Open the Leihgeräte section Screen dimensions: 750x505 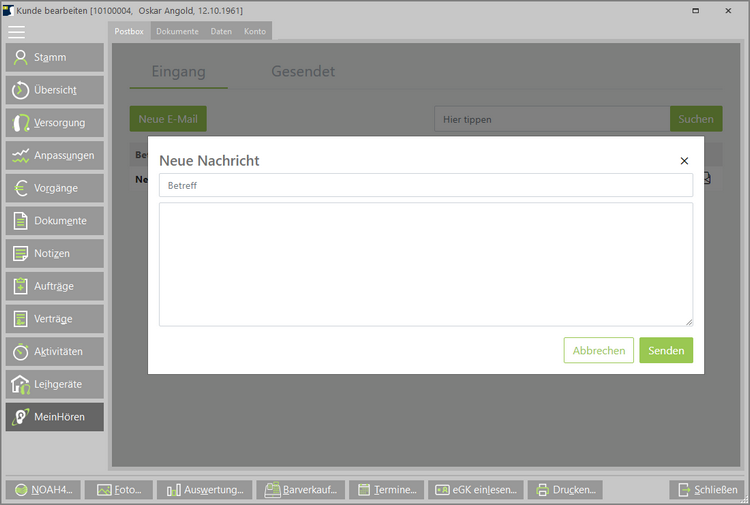click(x=55, y=384)
